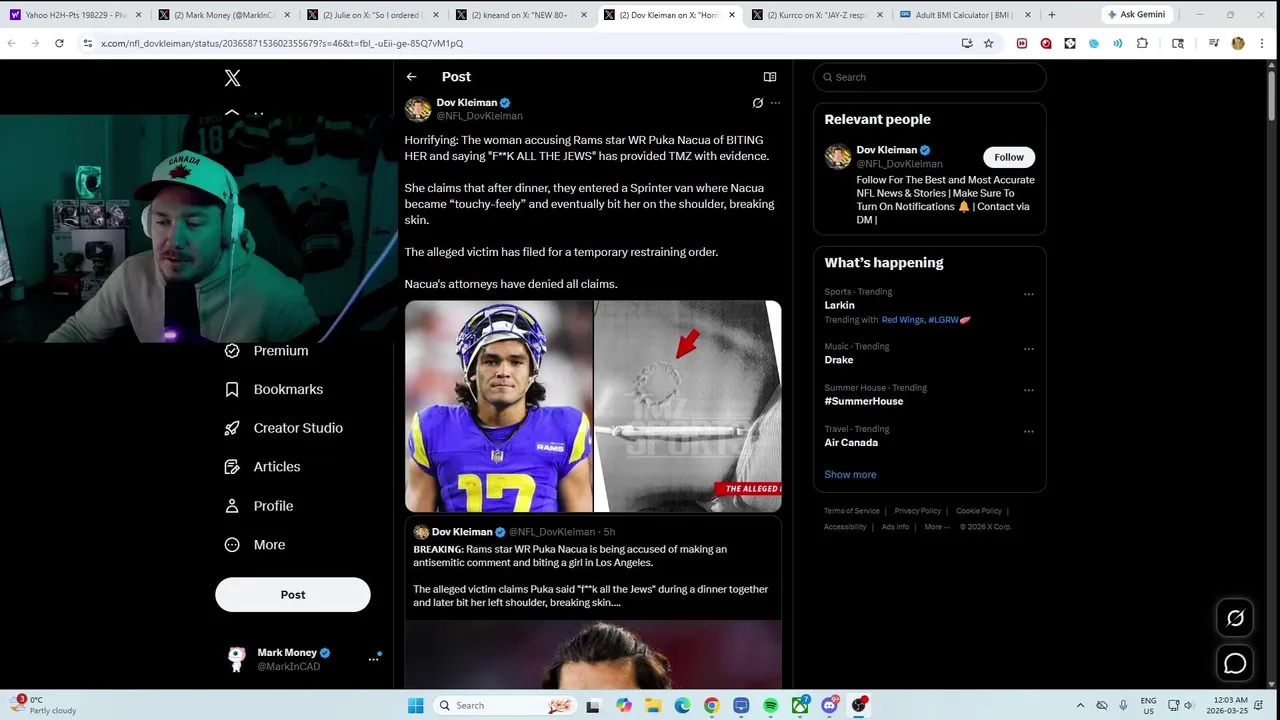
Task: Open the TMZ bite mark image
Action: [x=688, y=407]
